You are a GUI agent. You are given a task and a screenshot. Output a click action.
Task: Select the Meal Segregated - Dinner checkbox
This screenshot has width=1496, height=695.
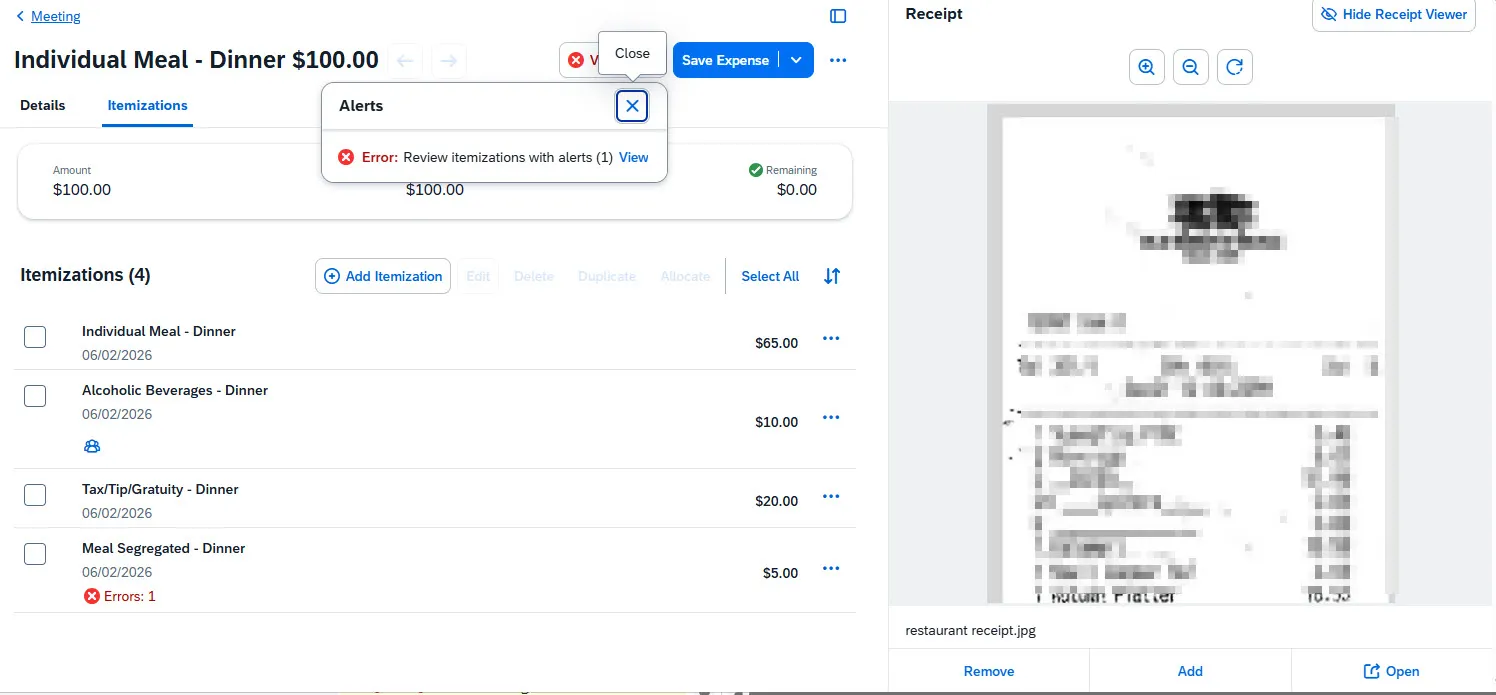tap(35, 554)
